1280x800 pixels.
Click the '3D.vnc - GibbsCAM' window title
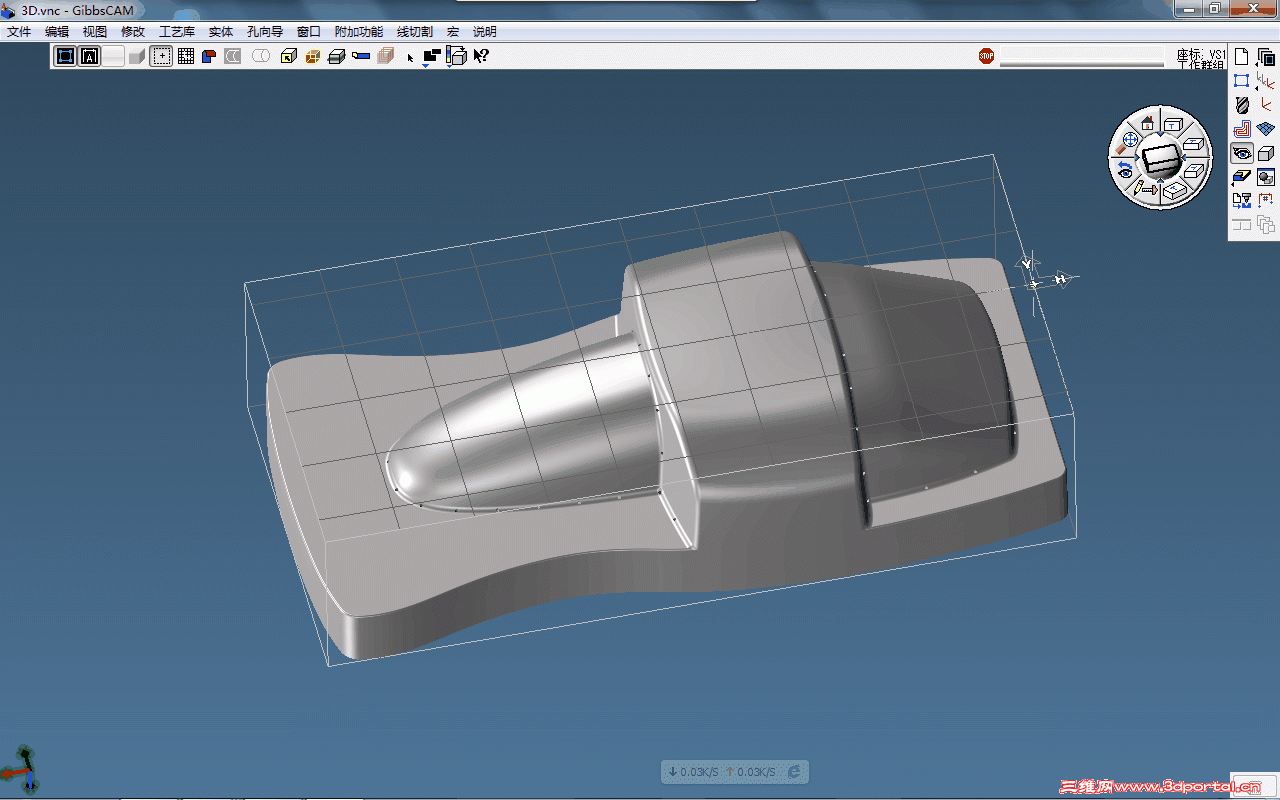77,10
